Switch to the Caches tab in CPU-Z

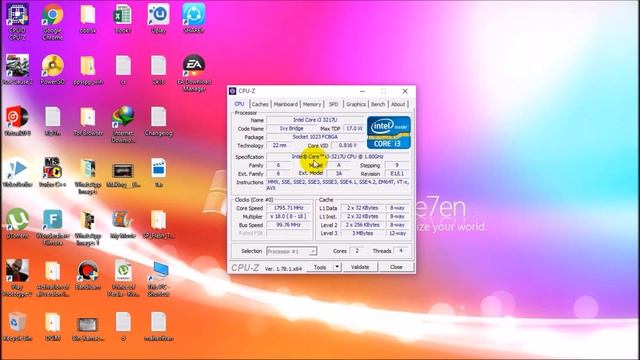click(260, 104)
